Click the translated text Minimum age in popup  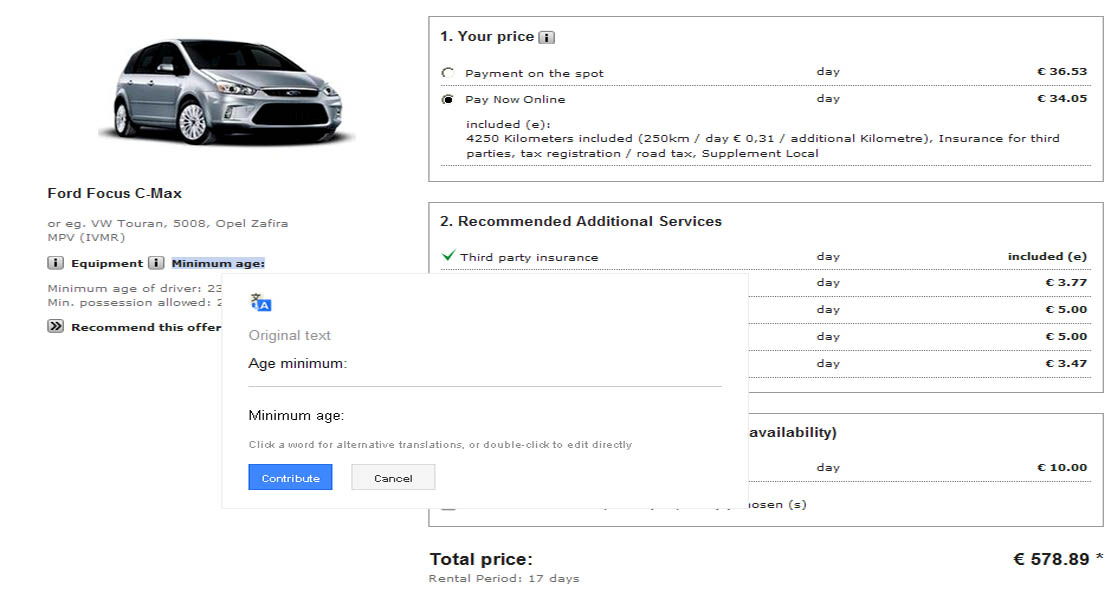296,416
